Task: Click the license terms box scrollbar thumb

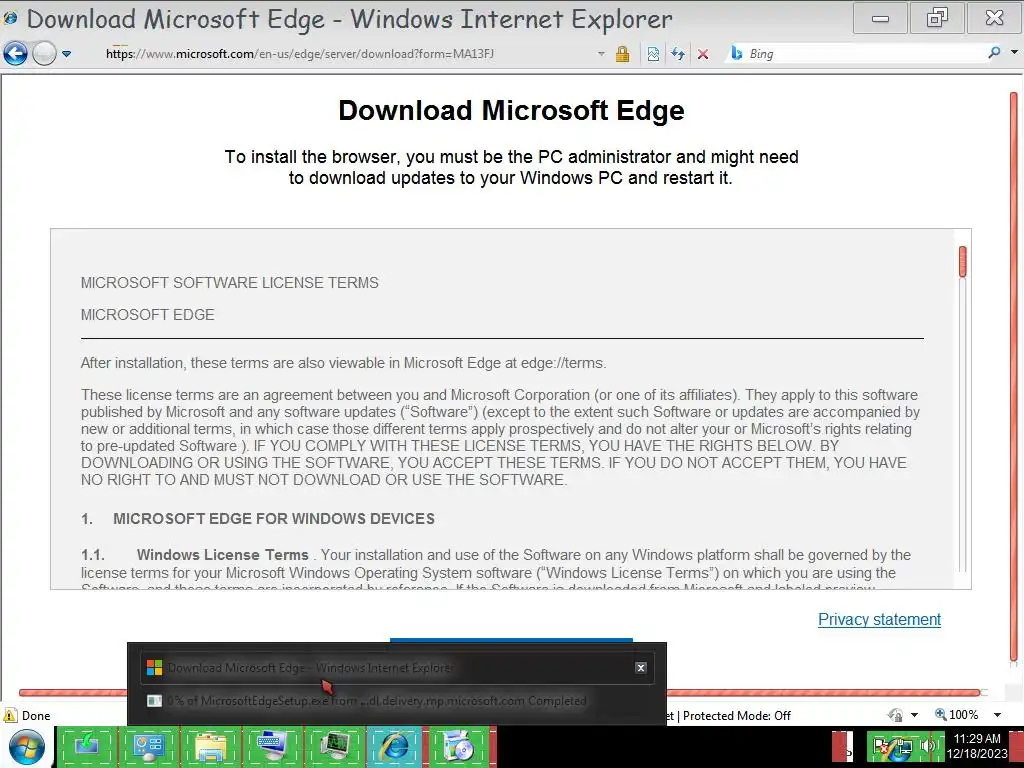Action: (x=963, y=261)
